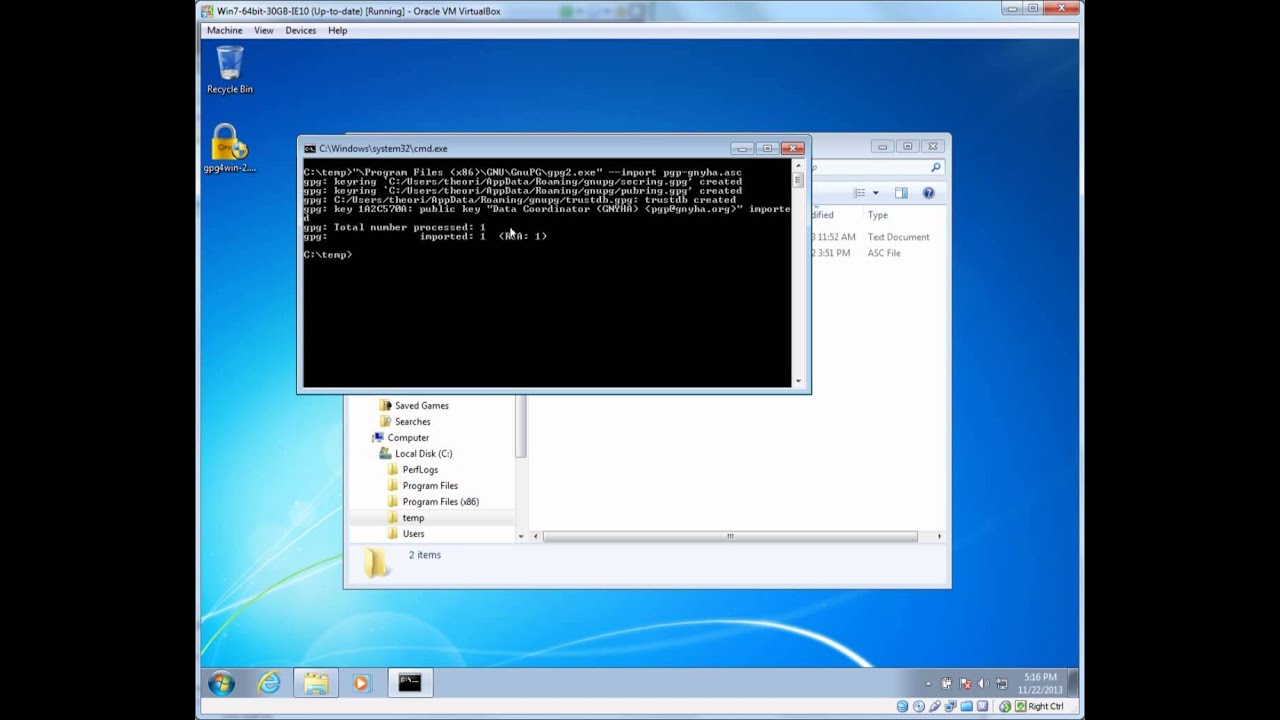Open the VirtualBox View menu
Screen dimensions: 1280x720
(x=264, y=30)
